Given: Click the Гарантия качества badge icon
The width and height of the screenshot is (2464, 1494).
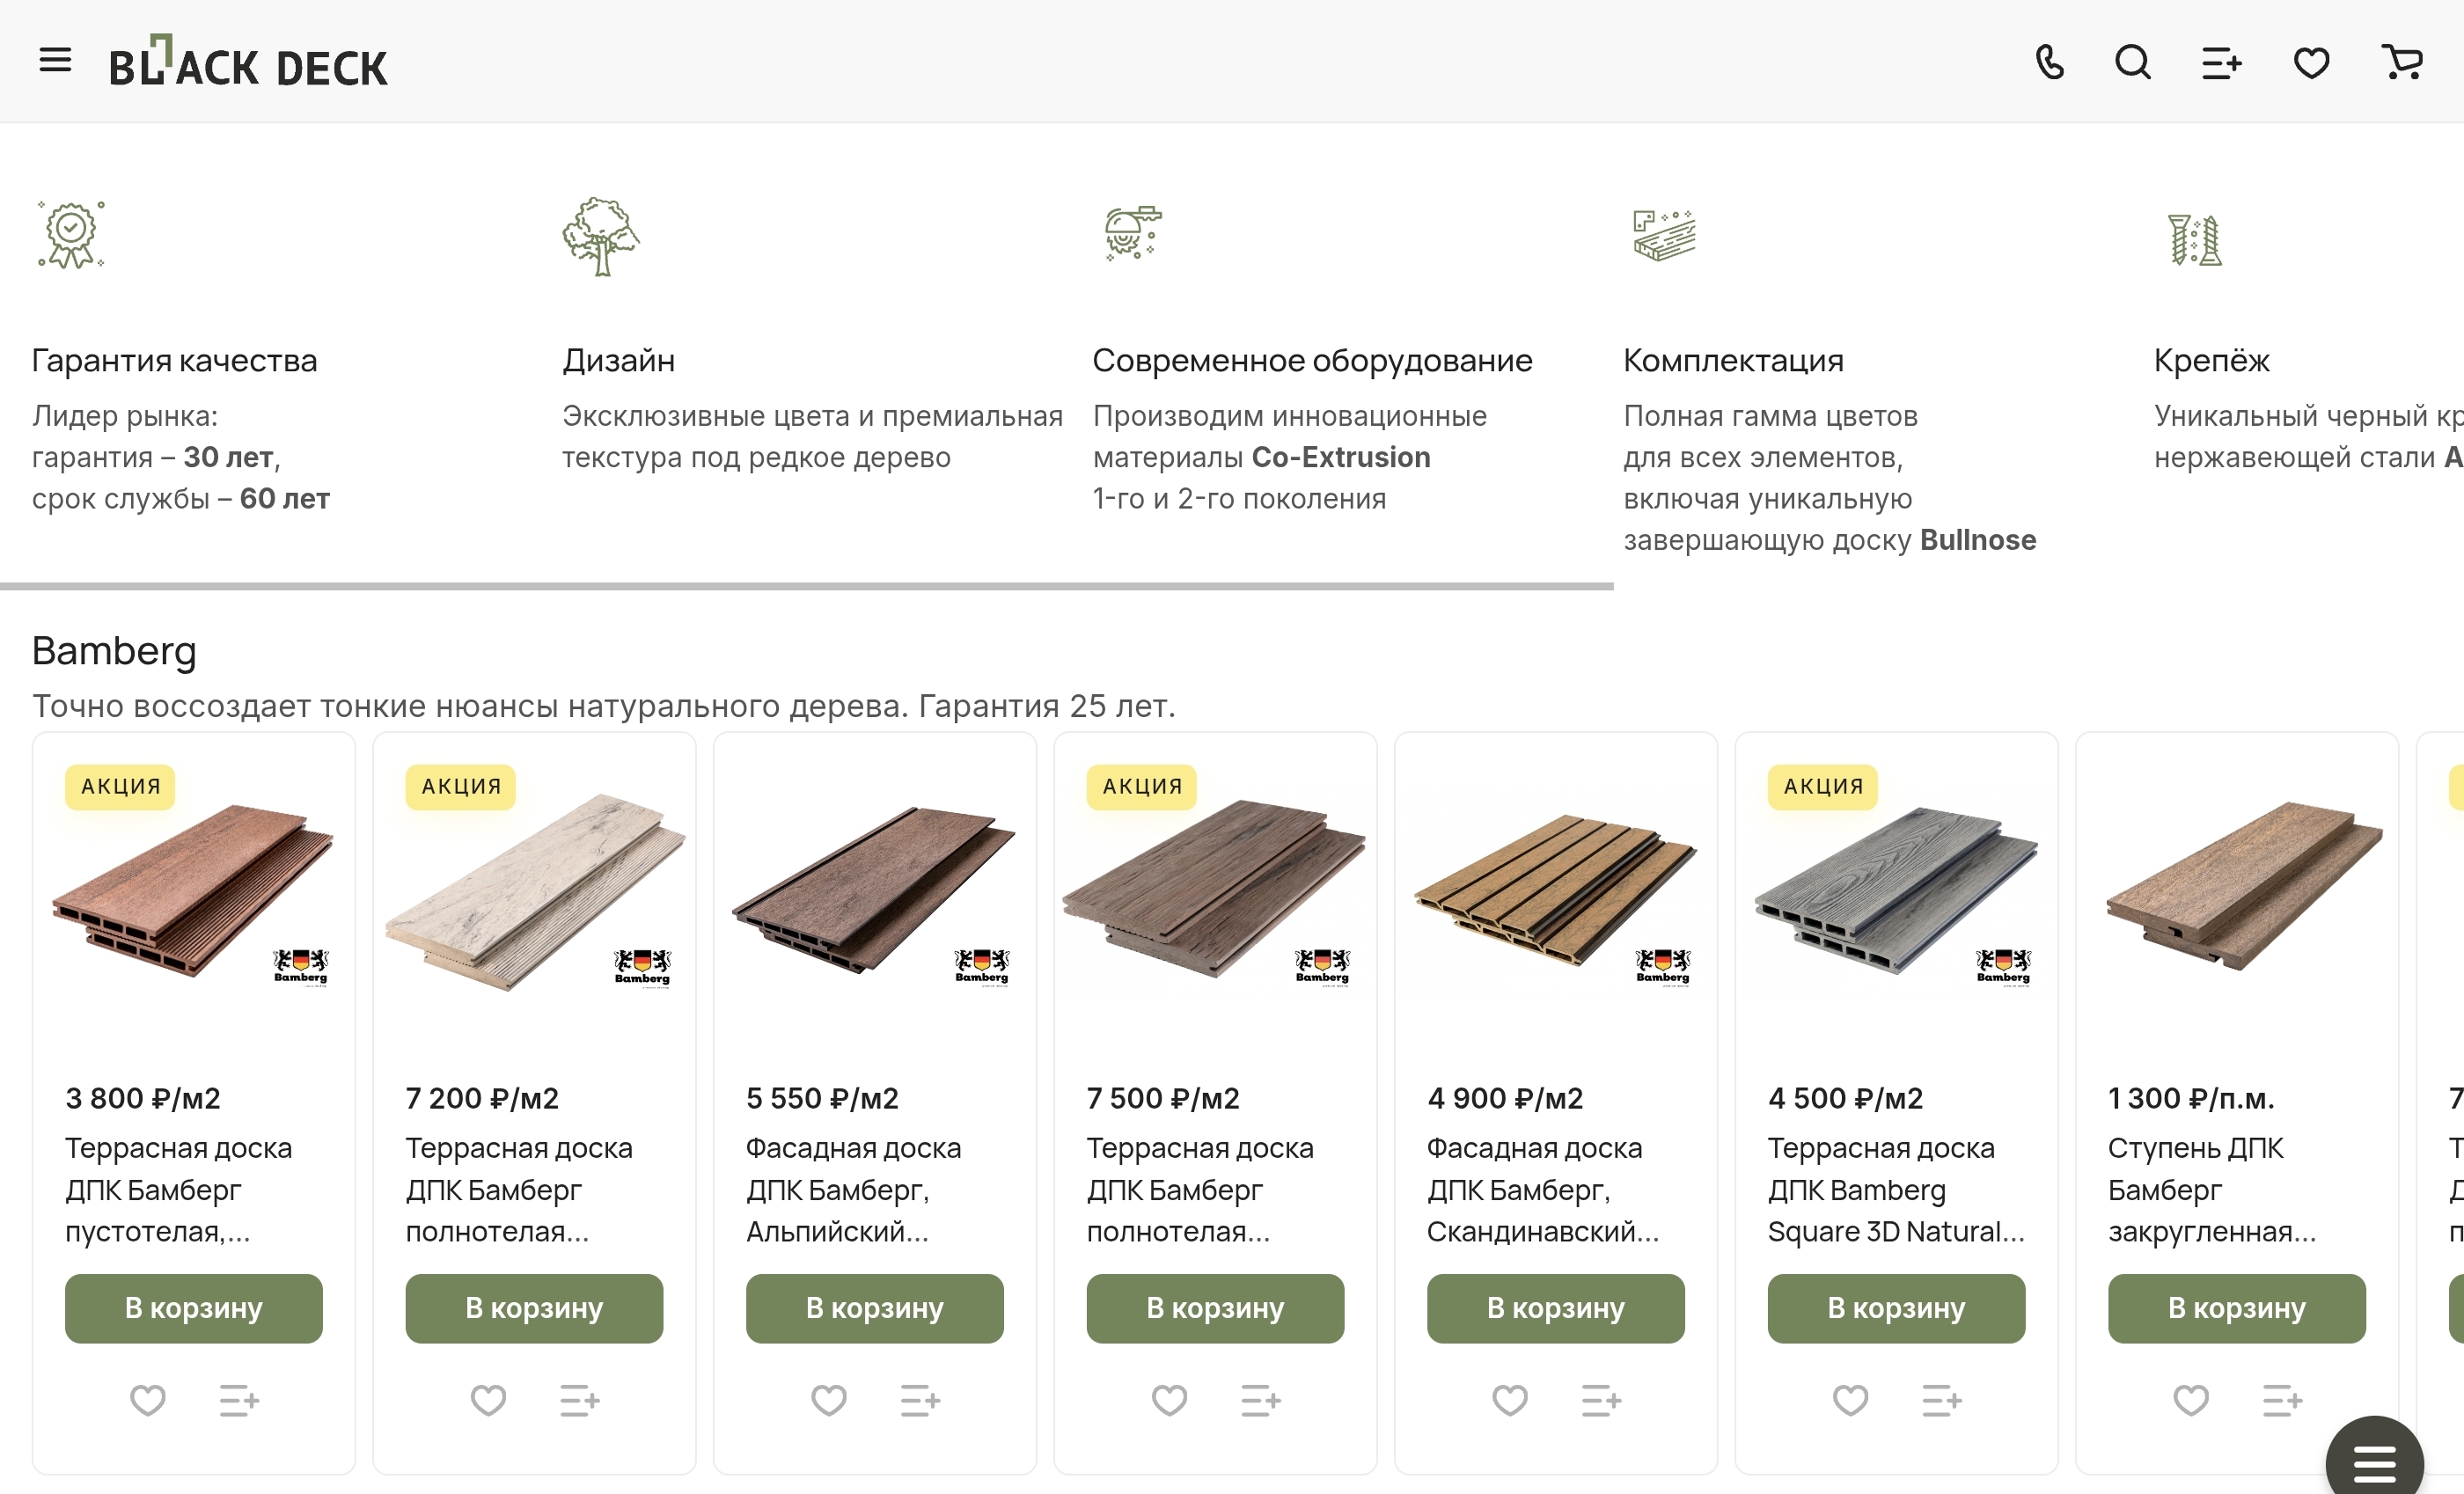Looking at the screenshot, I should point(71,235).
